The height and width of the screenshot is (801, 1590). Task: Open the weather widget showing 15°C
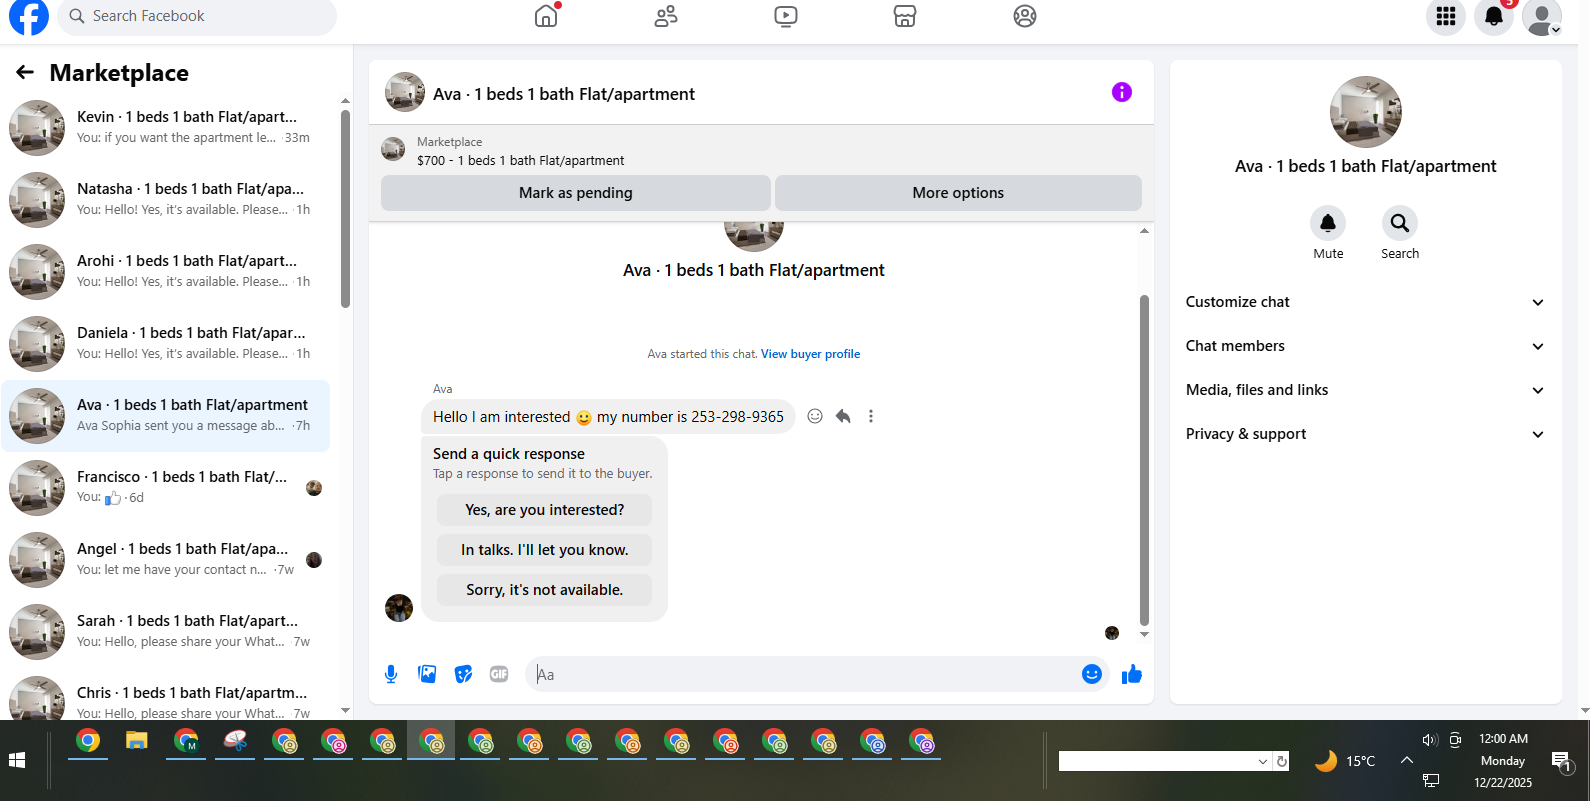[x=1345, y=761]
